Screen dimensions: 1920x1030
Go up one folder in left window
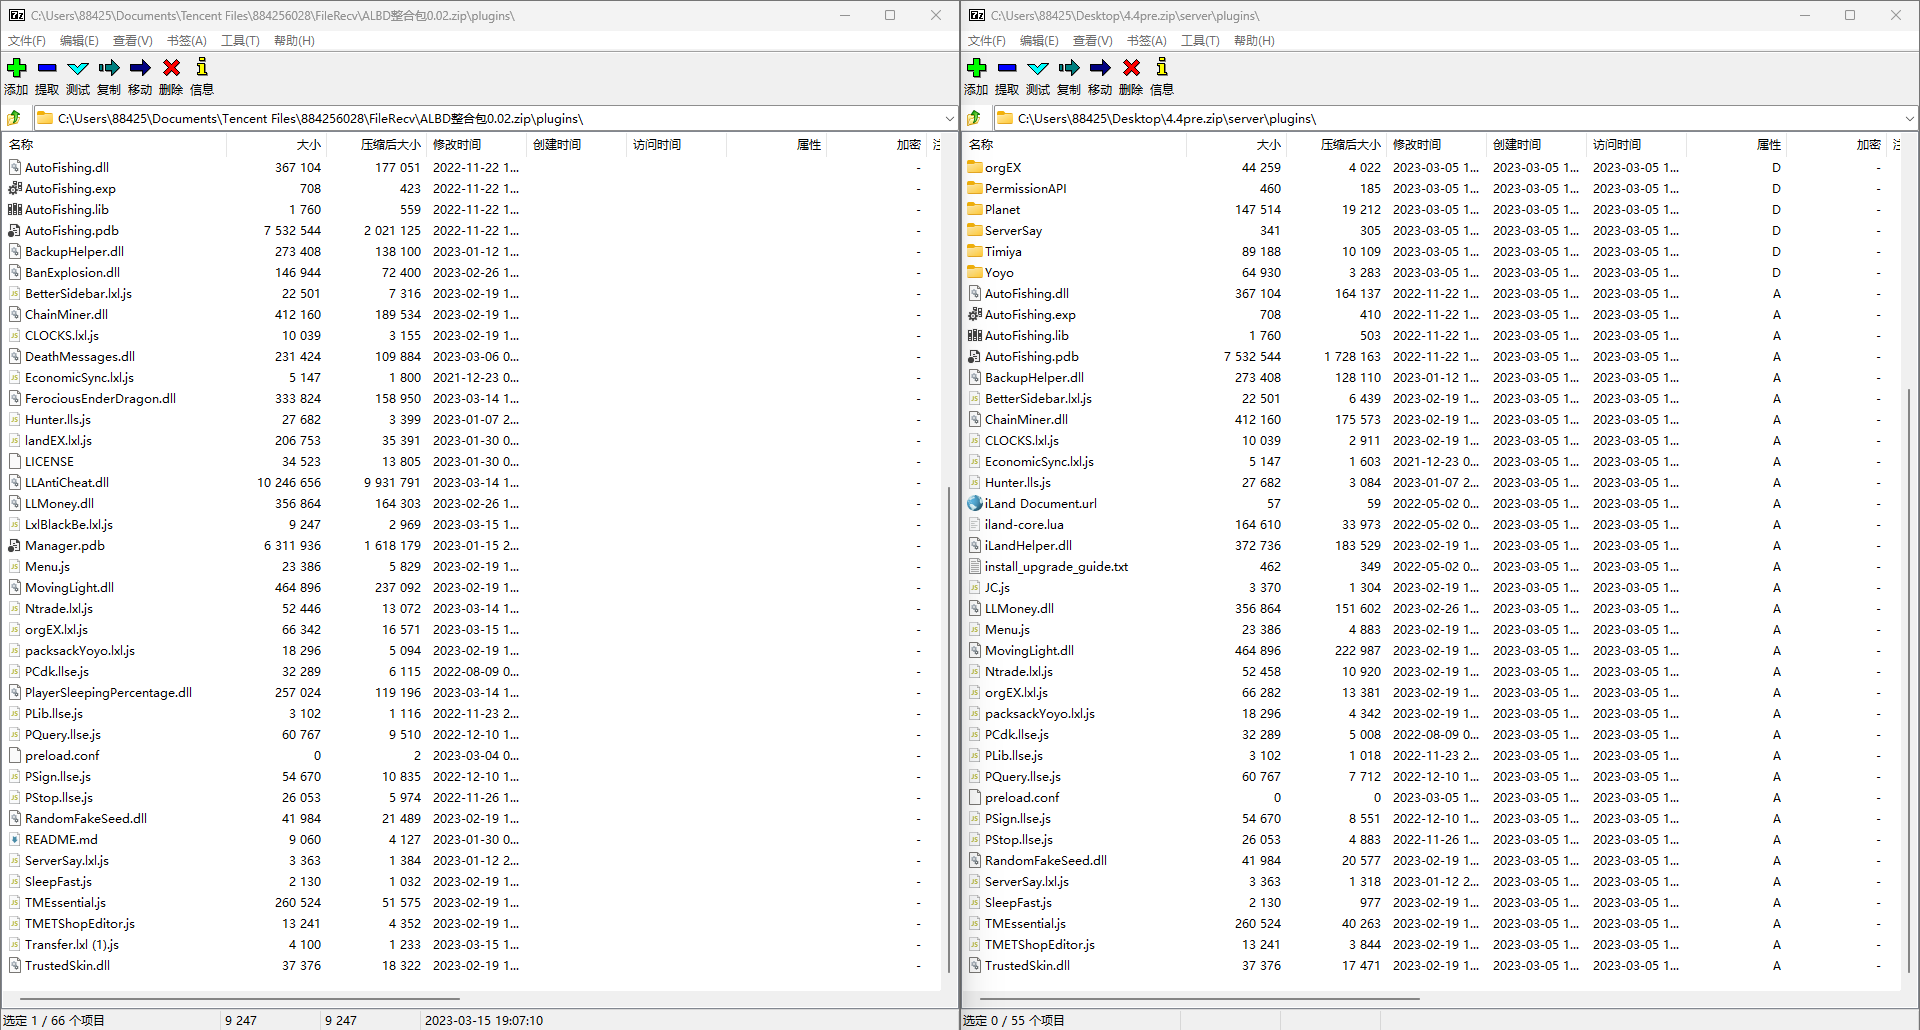point(14,118)
